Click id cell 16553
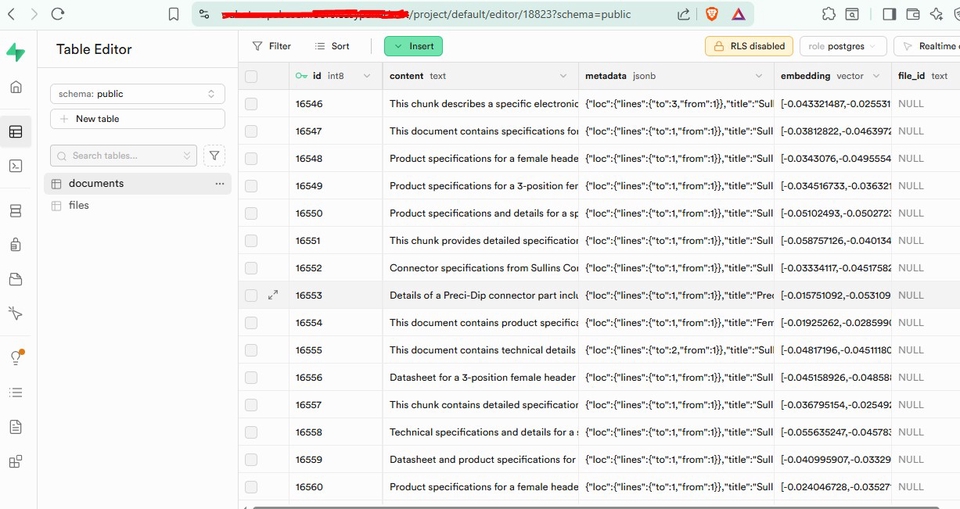The image size is (960, 509). point(336,295)
